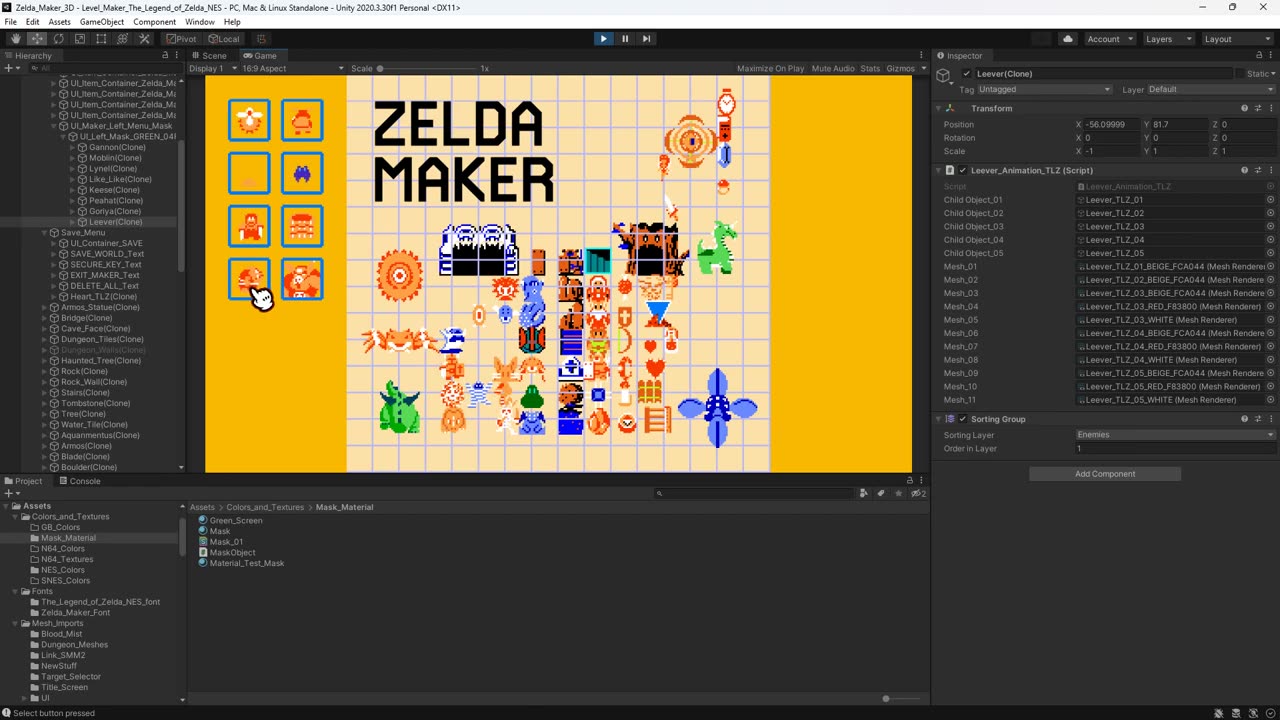Toggle Maximize On Play
1280x720 pixels.
click(x=770, y=69)
